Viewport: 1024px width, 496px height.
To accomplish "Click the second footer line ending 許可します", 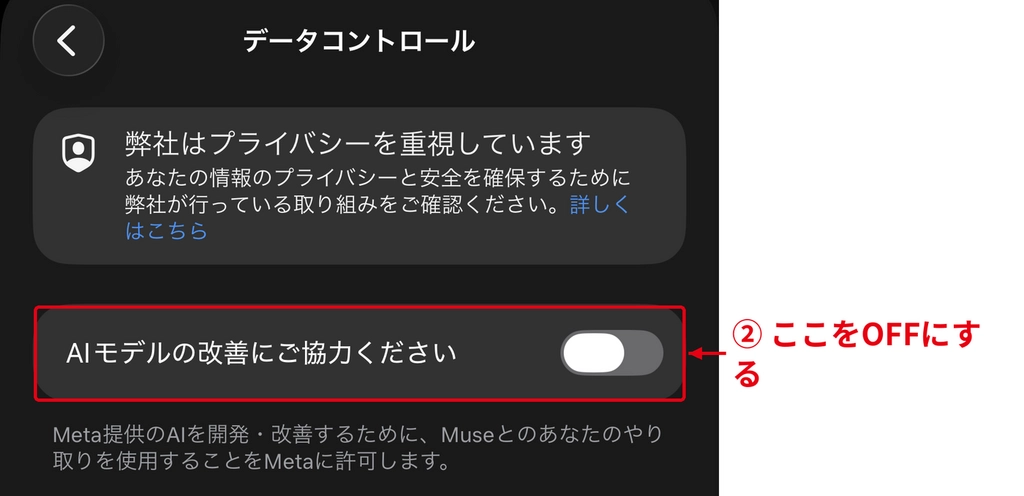I will coord(251,461).
